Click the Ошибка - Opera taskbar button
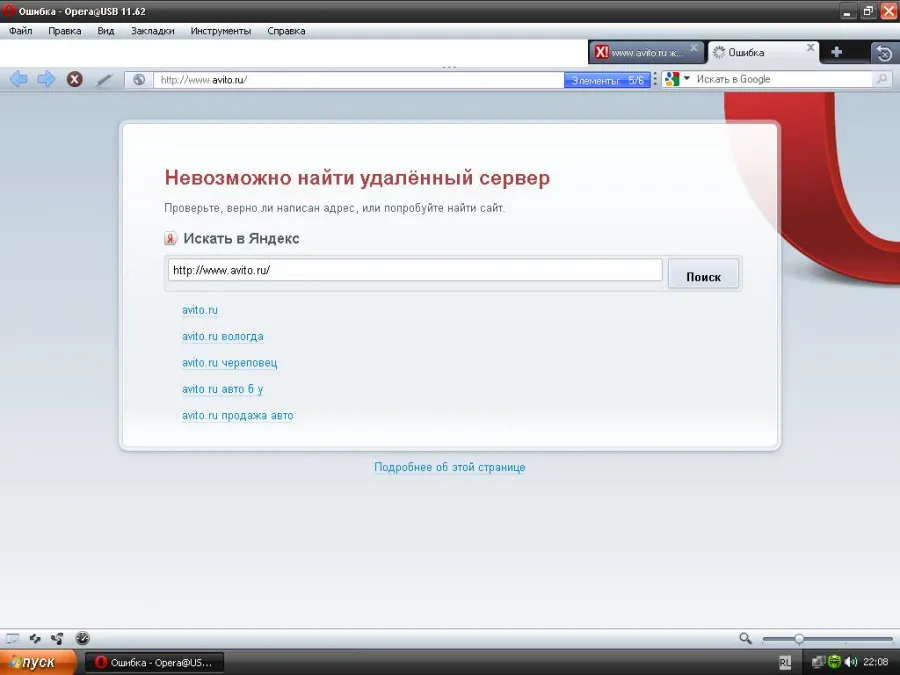This screenshot has height=675, width=900. (x=154, y=662)
